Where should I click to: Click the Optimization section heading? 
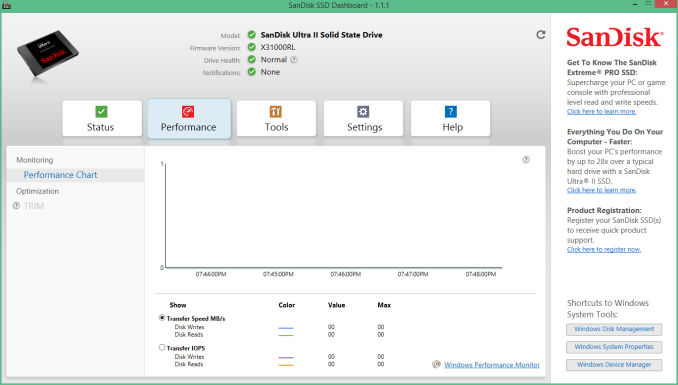tap(38, 191)
